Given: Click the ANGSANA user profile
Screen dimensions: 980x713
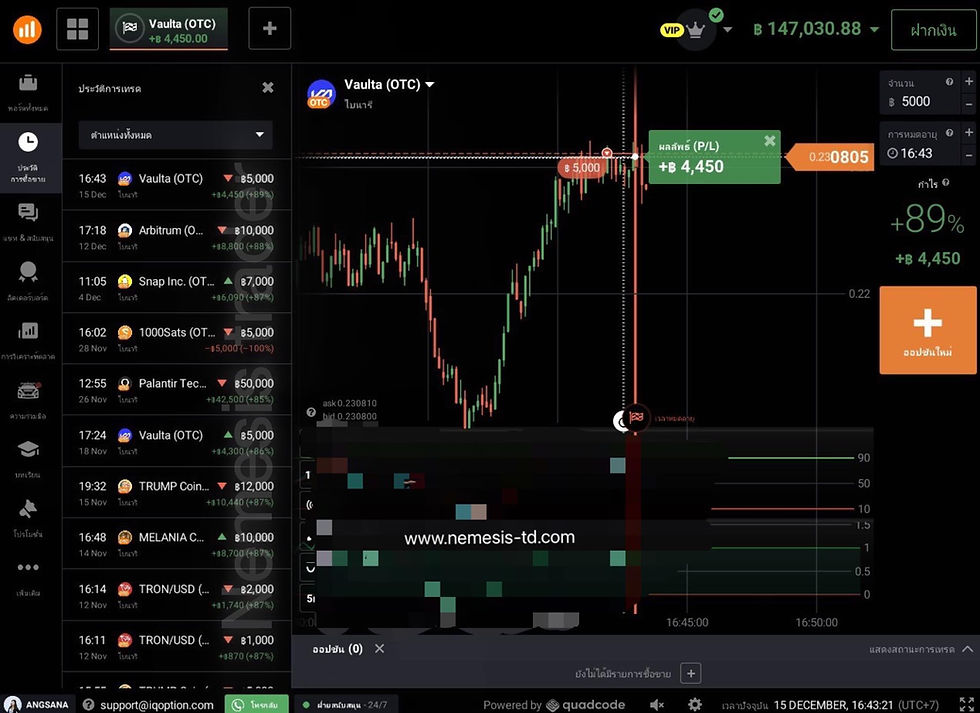Looking at the screenshot, I should coord(37,704).
